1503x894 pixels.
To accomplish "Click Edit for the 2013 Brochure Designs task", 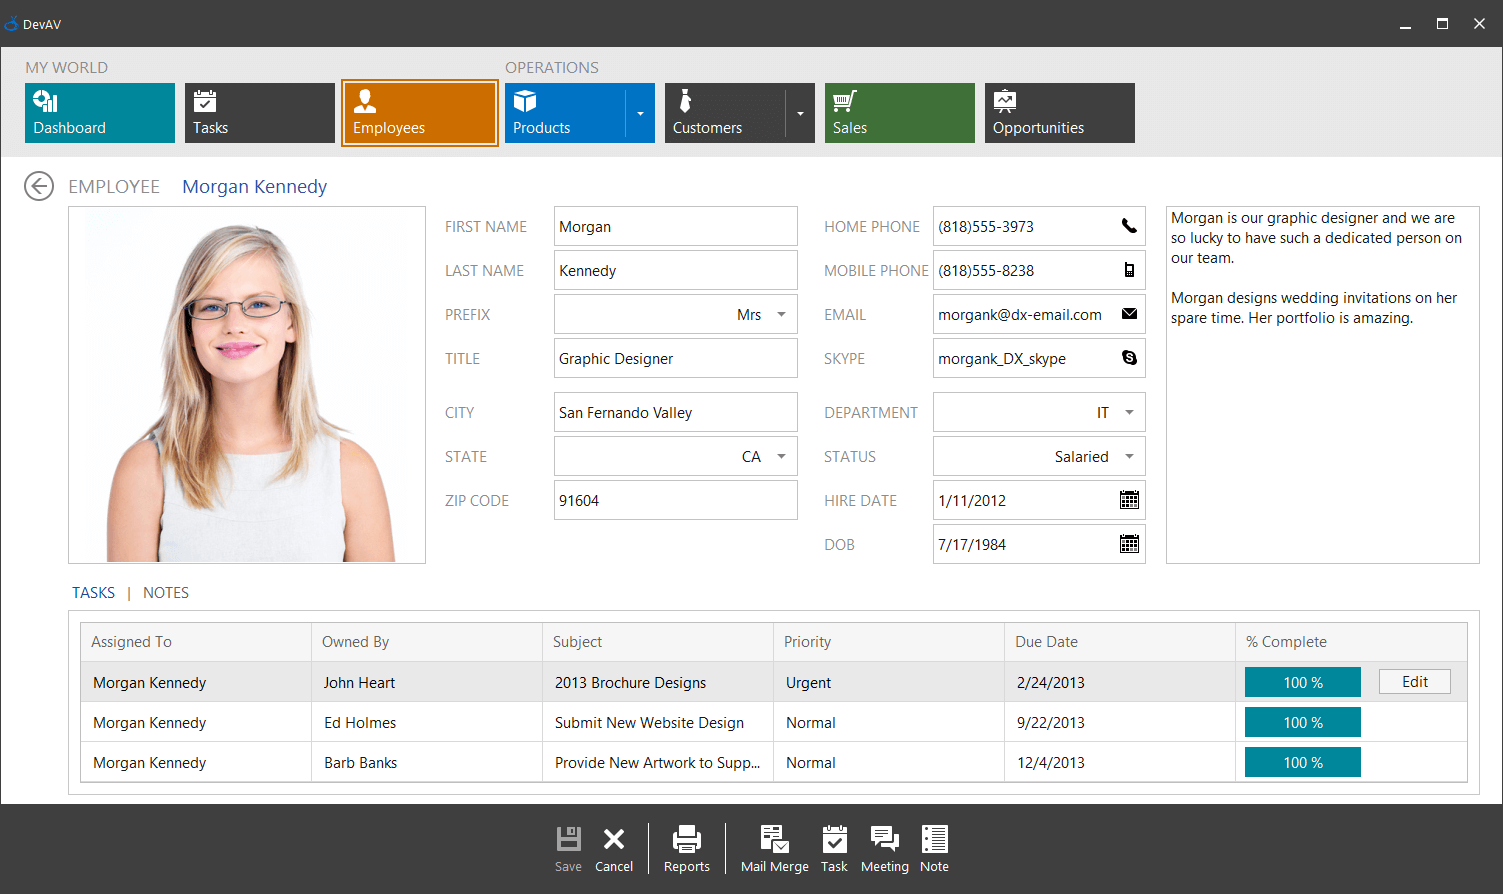I will (x=1414, y=681).
